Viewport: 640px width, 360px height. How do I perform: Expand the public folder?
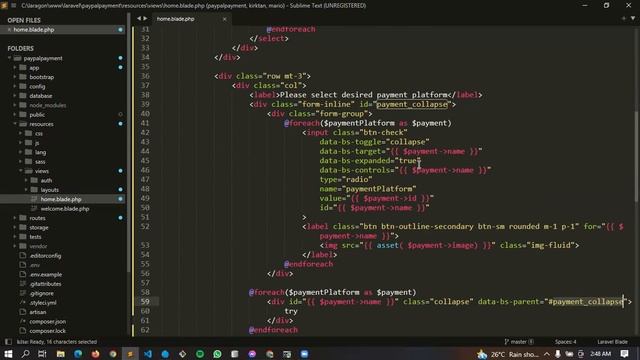tap(15, 115)
